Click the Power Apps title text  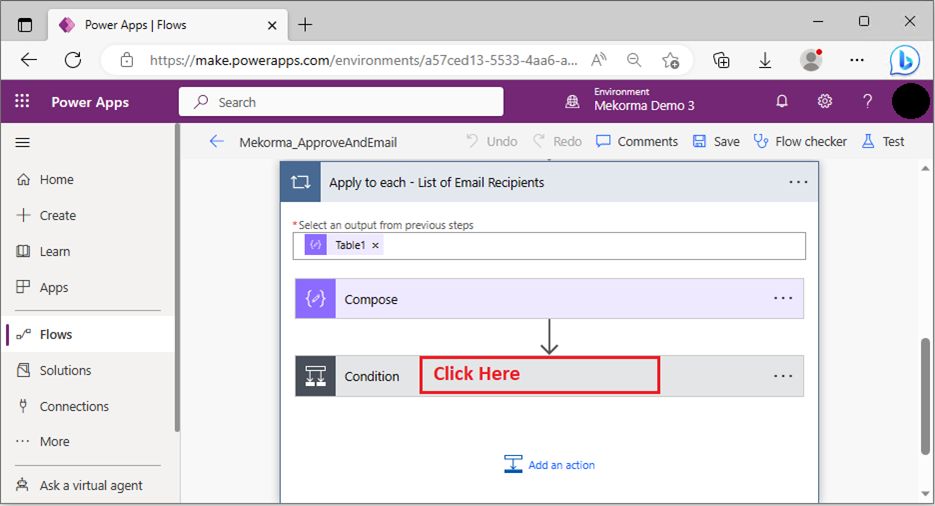[x=90, y=102]
